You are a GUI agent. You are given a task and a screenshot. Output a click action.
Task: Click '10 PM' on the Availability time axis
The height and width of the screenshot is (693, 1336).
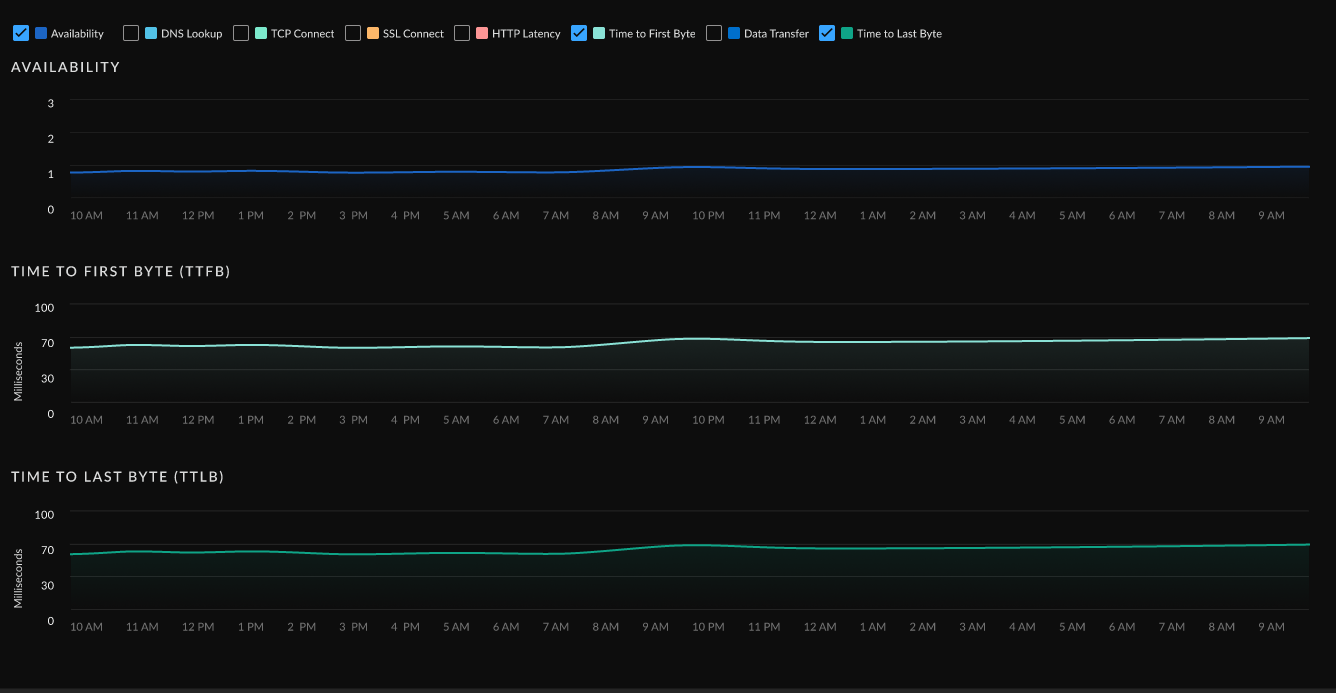point(708,216)
